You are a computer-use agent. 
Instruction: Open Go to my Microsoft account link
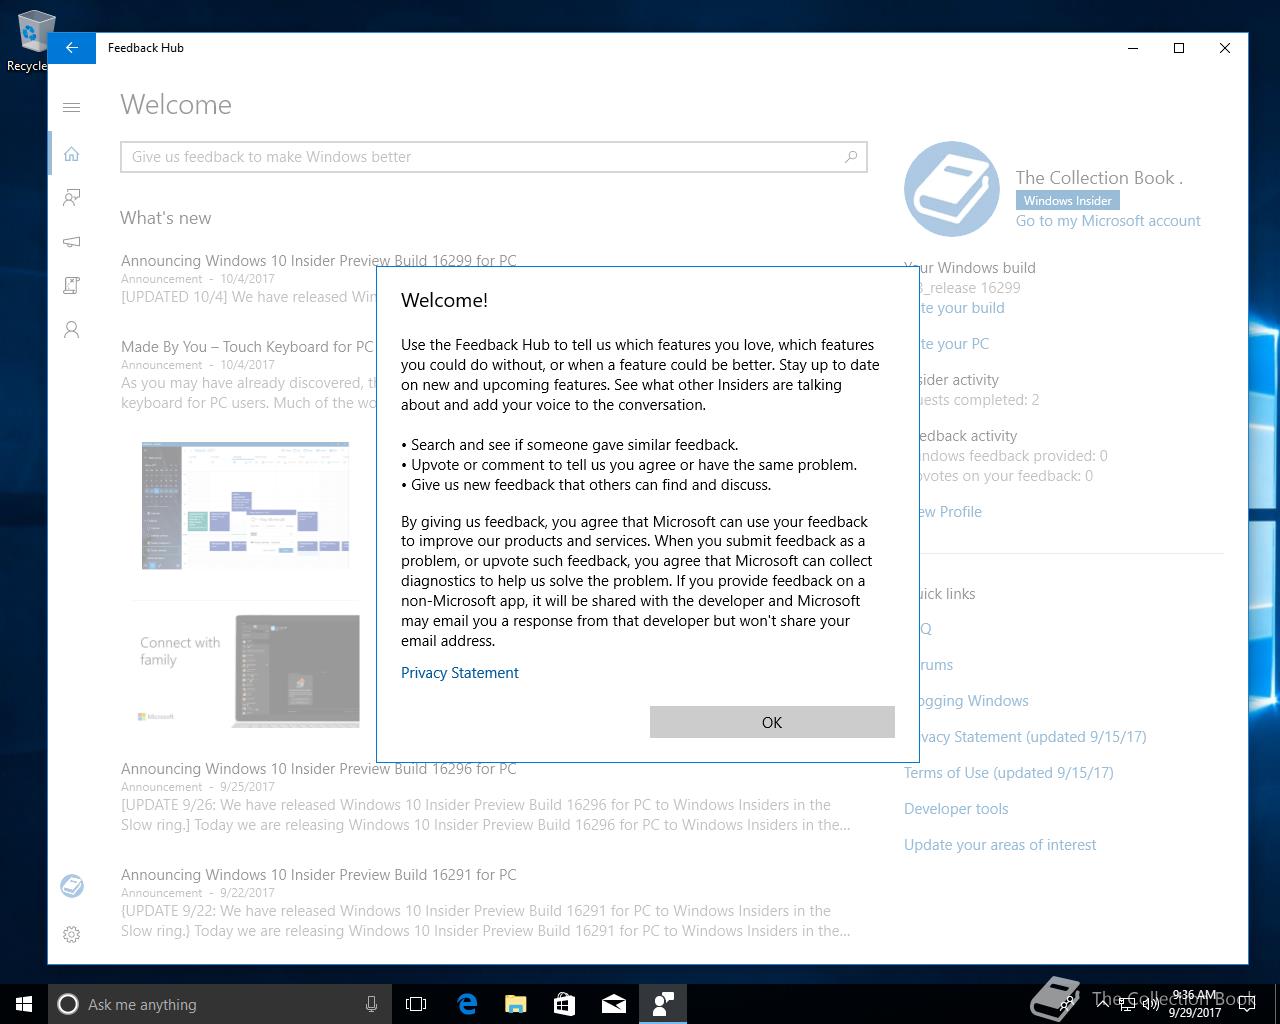1108,221
